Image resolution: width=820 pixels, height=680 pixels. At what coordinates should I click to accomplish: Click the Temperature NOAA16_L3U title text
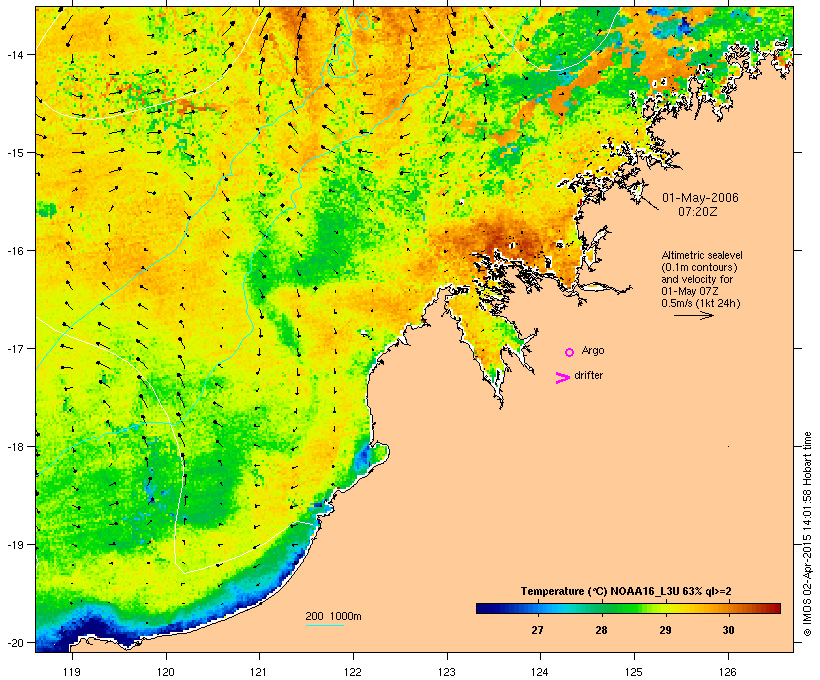(x=626, y=592)
